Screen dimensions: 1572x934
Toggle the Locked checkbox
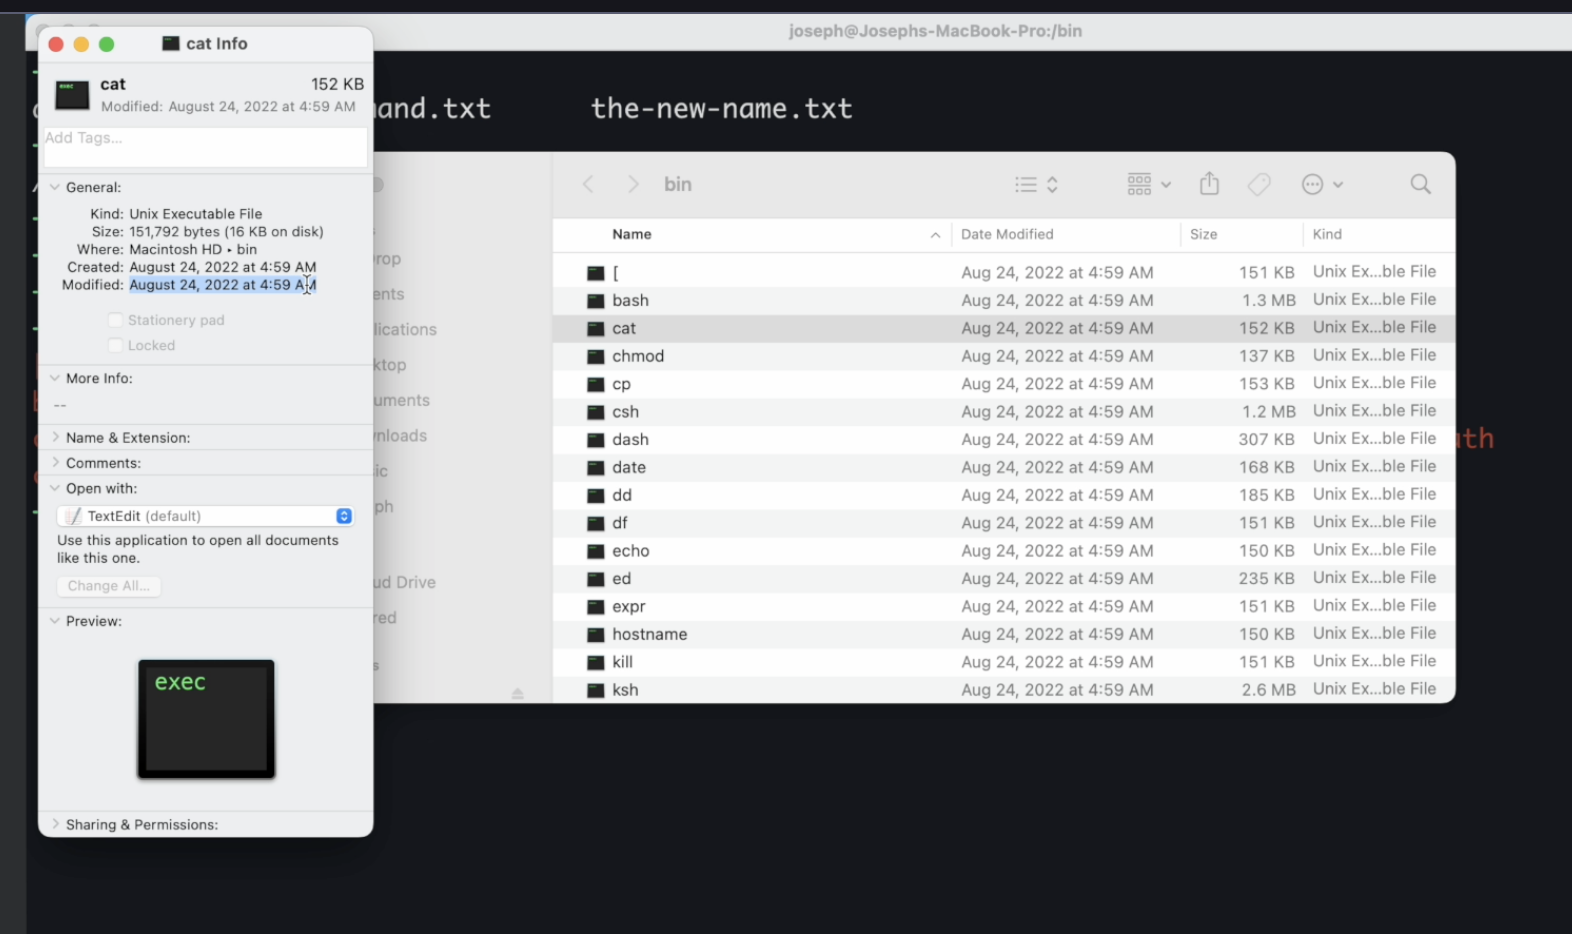[115, 345]
